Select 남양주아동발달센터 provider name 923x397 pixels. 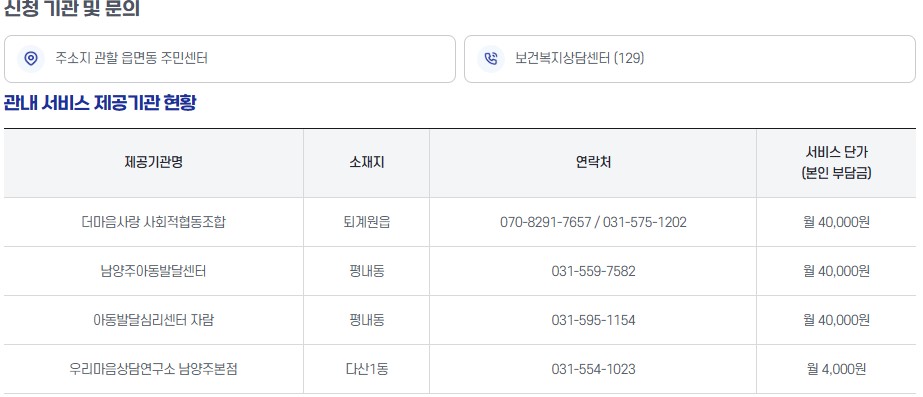pyautogui.click(x=154, y=272)
